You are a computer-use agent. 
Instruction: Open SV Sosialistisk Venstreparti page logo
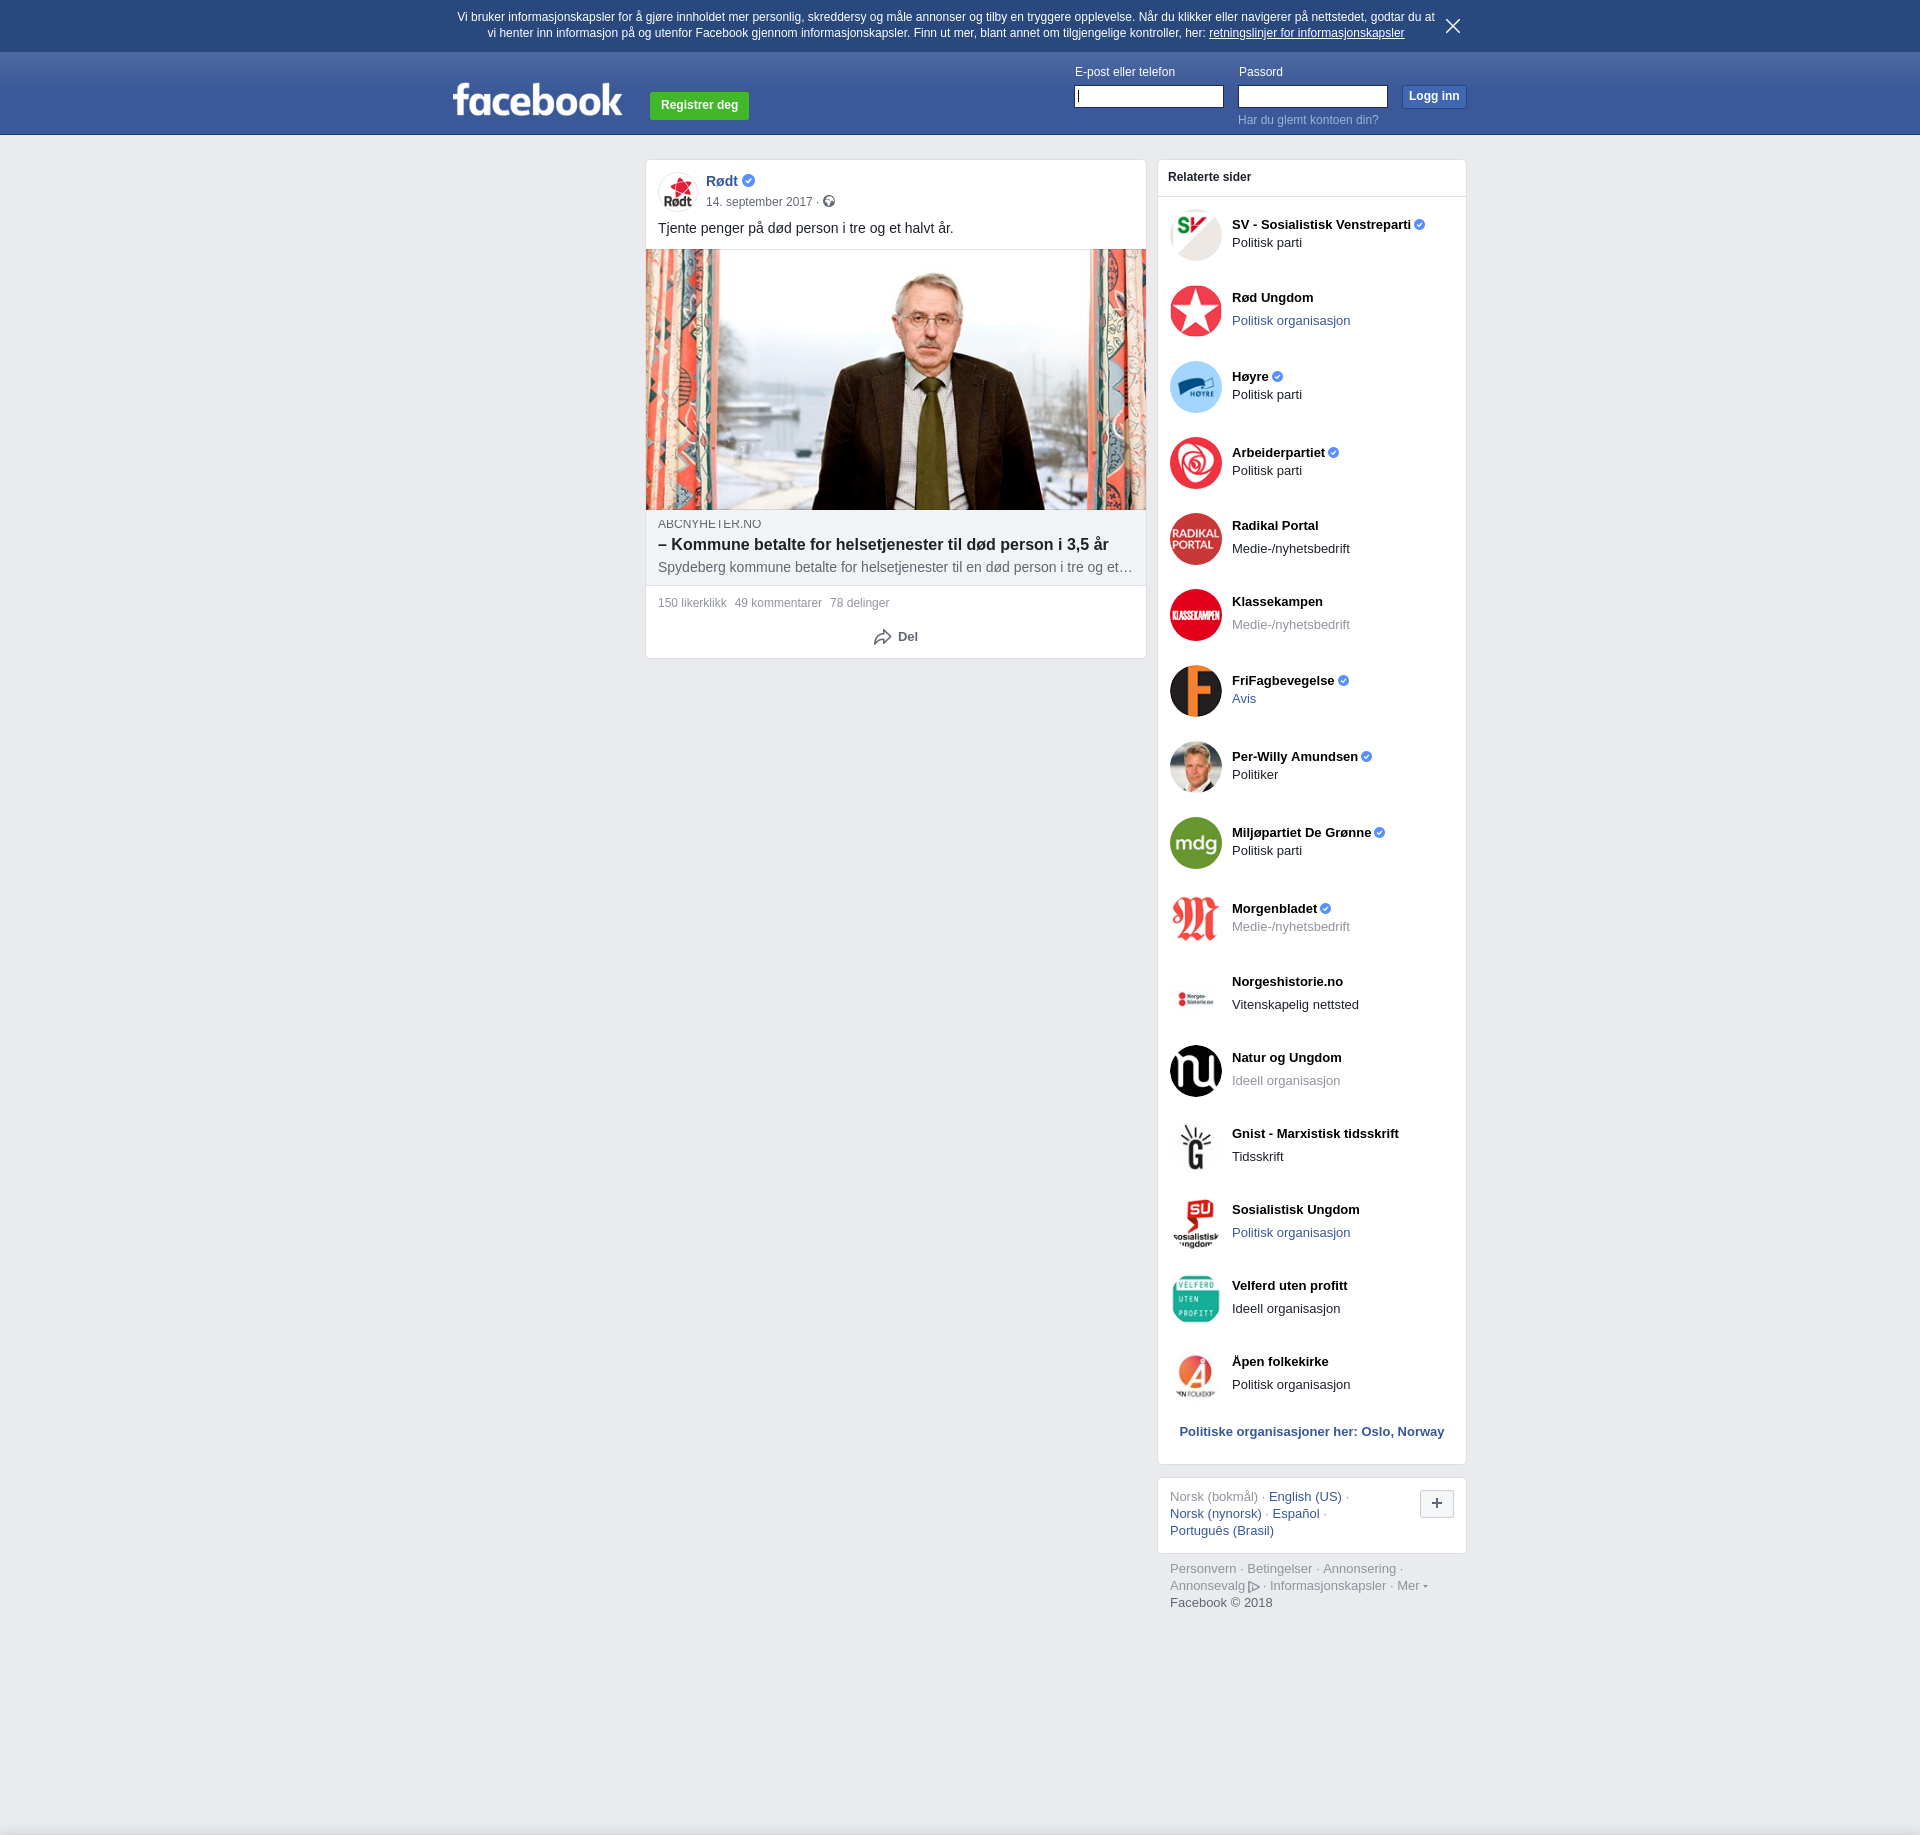click(1195, 235)
